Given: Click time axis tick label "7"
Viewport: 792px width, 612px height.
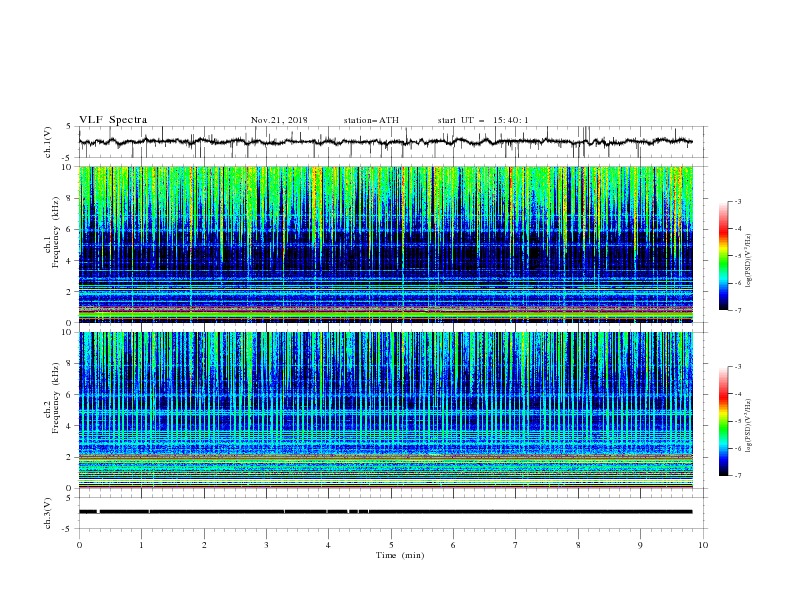Looking at the screenshot, I should [516, 545].
